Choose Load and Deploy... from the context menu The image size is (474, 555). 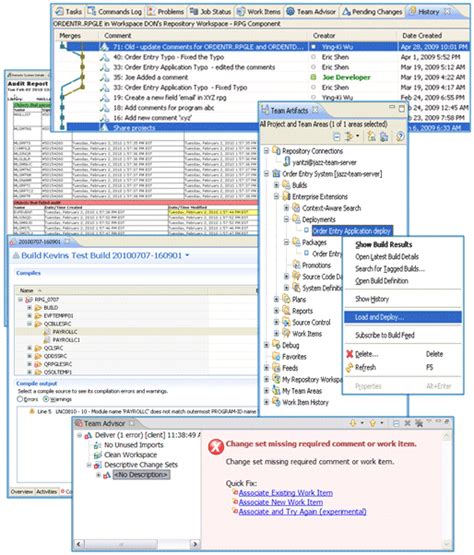point(403,317)
